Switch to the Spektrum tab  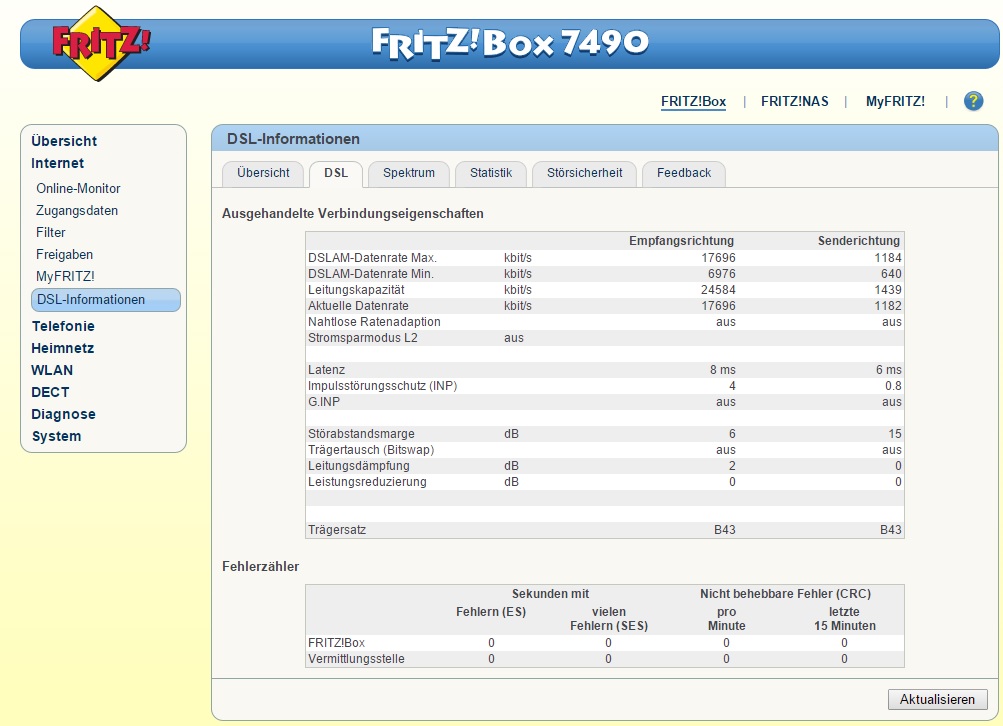(x=409, y=173)
